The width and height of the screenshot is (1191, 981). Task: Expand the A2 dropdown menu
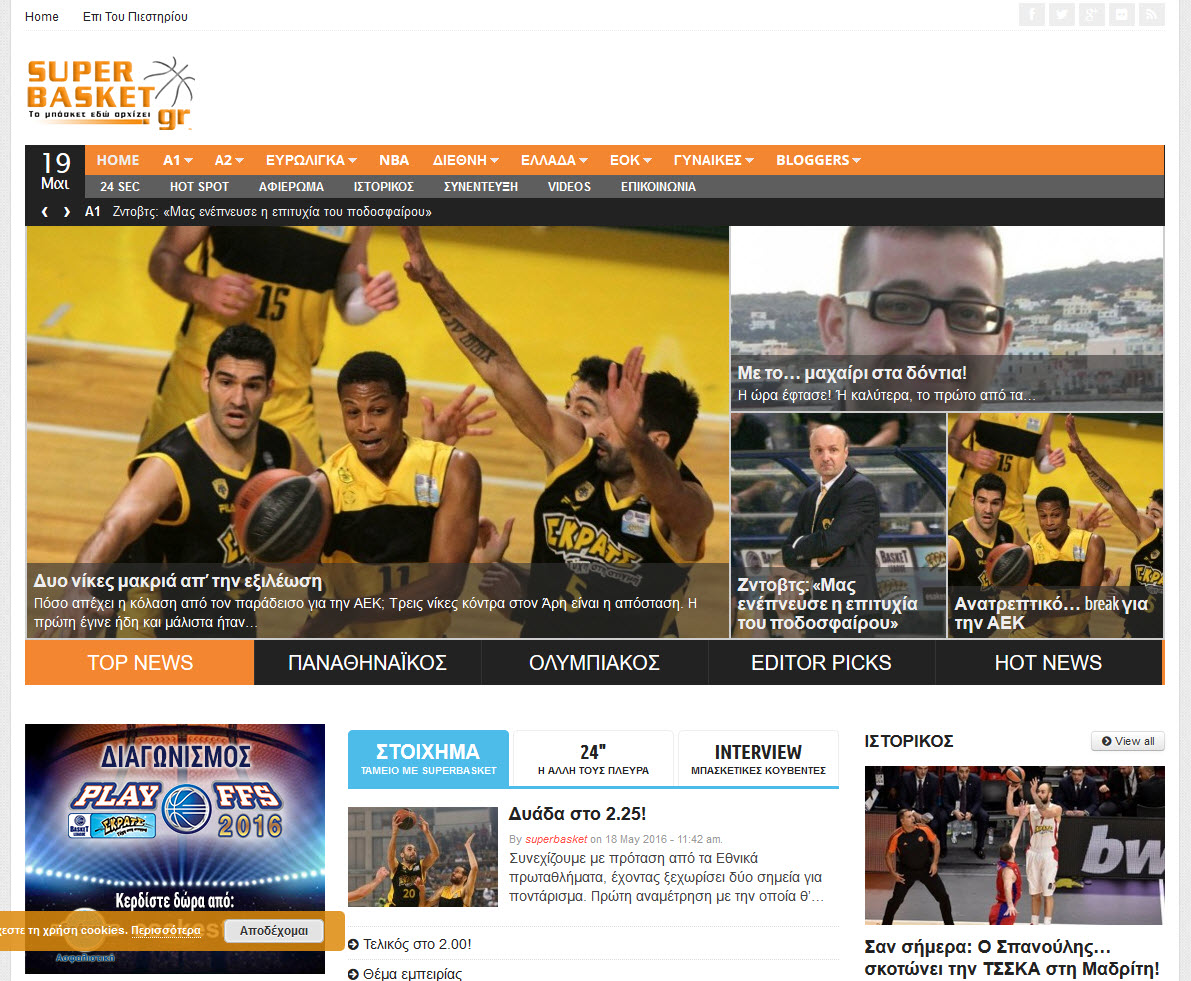229,160
